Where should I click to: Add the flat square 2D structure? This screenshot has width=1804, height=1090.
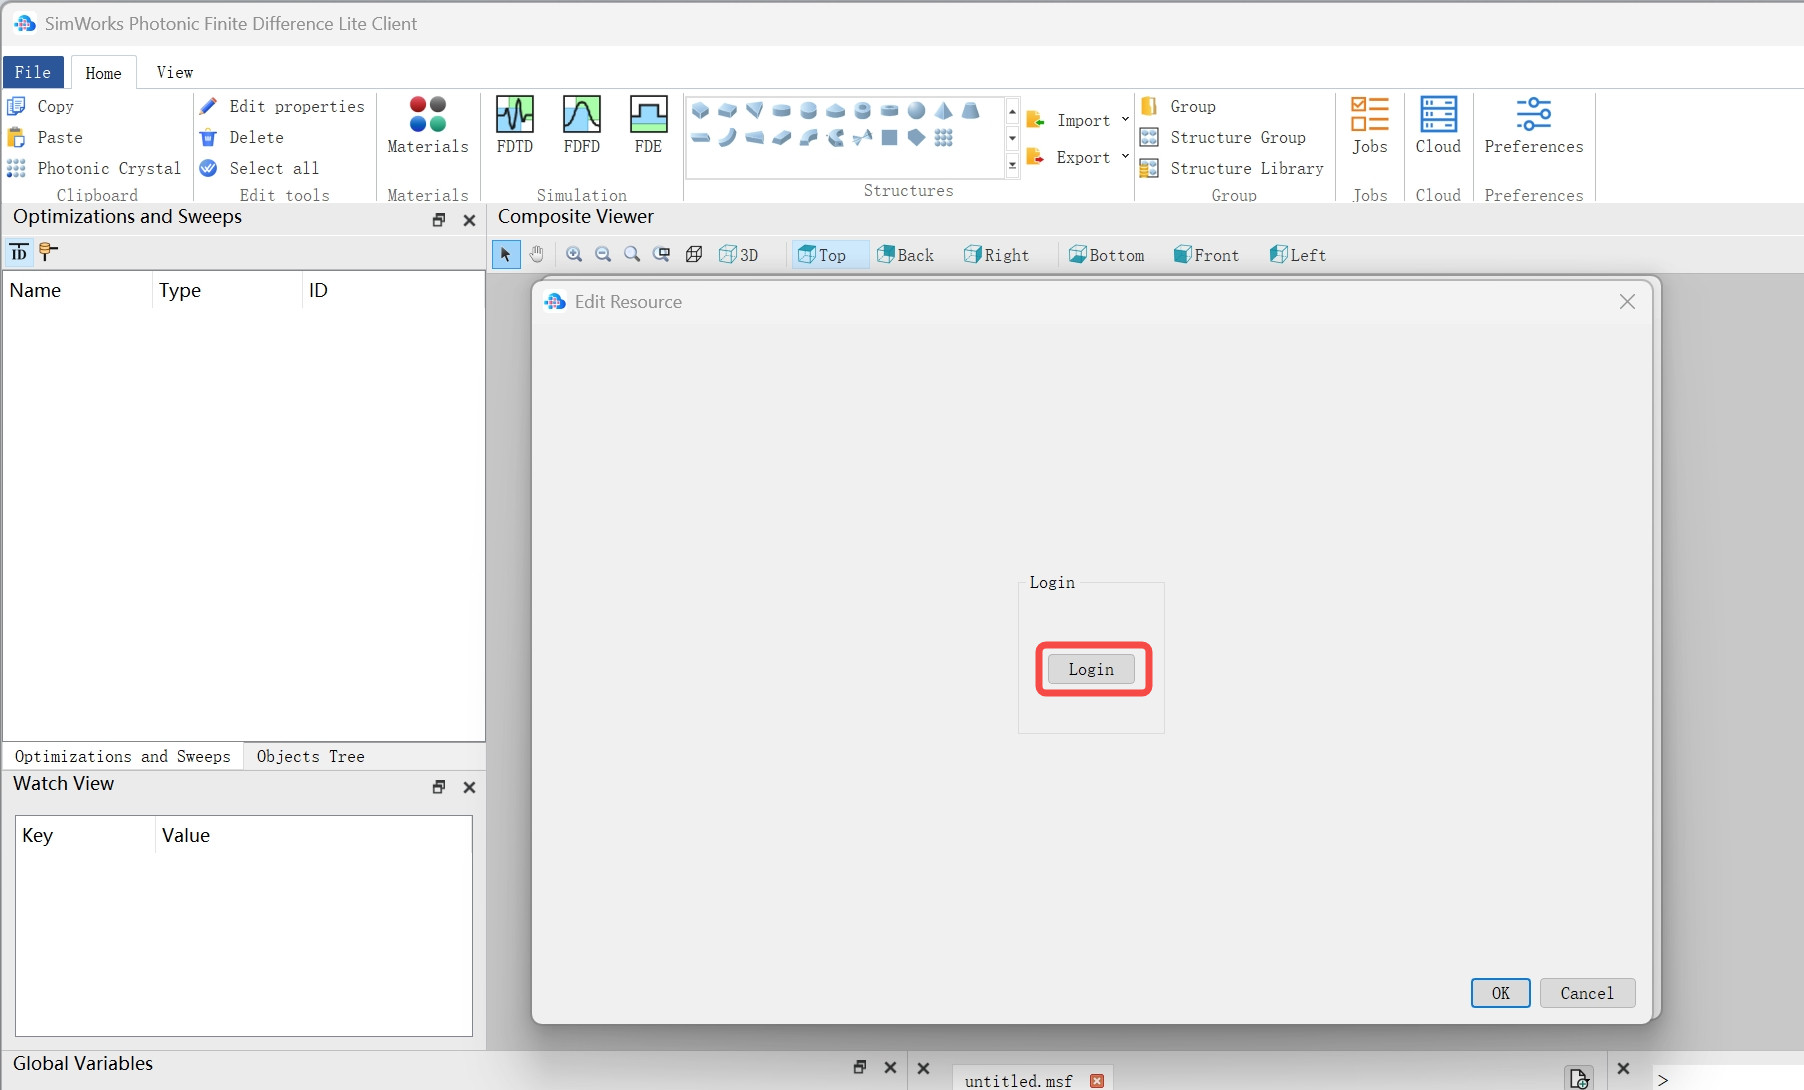(x=889, y=137)
